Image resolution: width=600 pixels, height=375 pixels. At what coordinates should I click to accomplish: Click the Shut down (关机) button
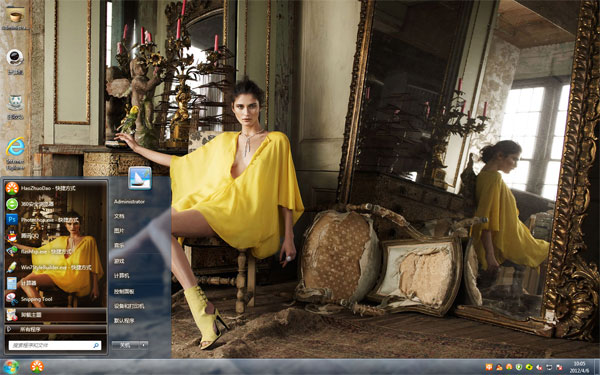coord(125,345)
